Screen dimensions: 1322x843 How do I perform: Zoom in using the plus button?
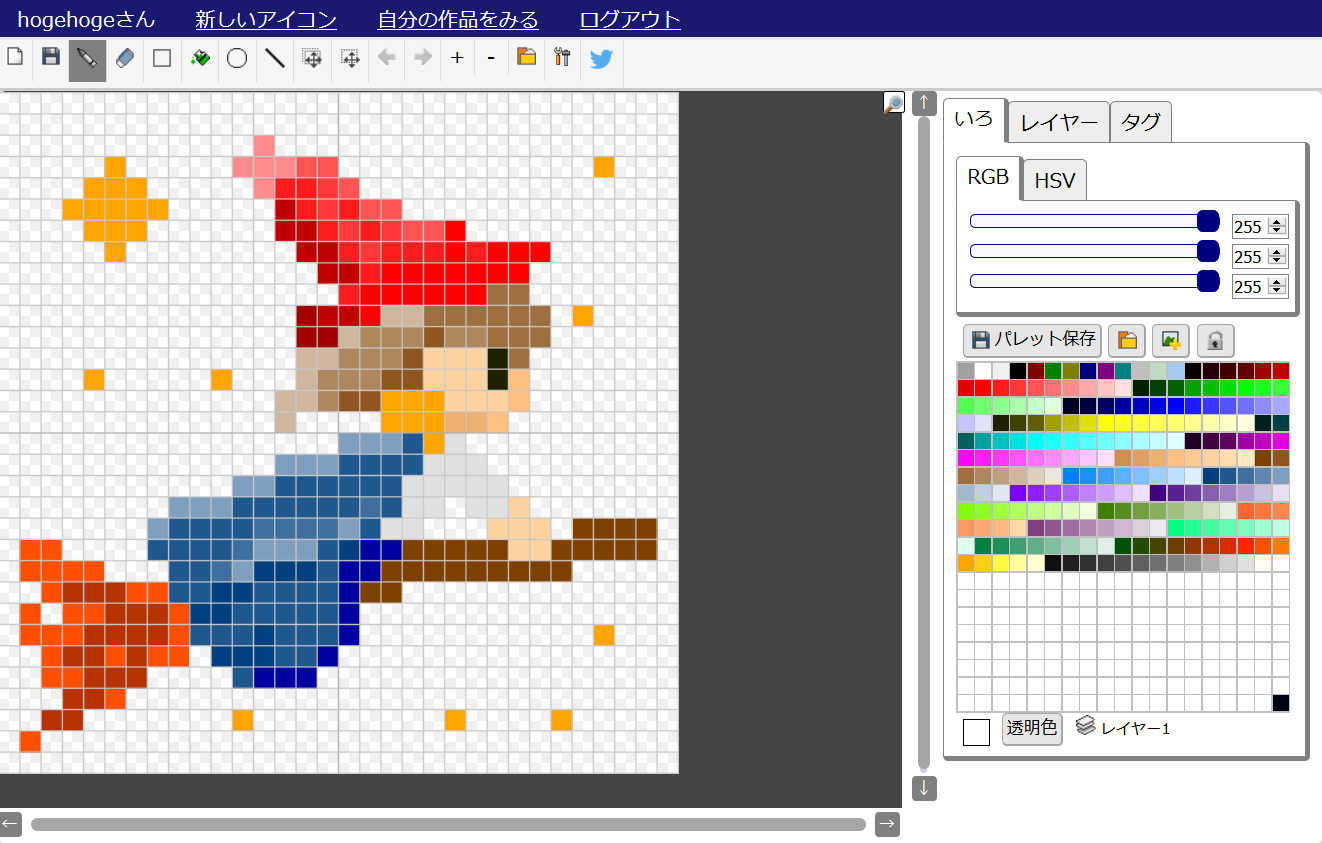456,58
